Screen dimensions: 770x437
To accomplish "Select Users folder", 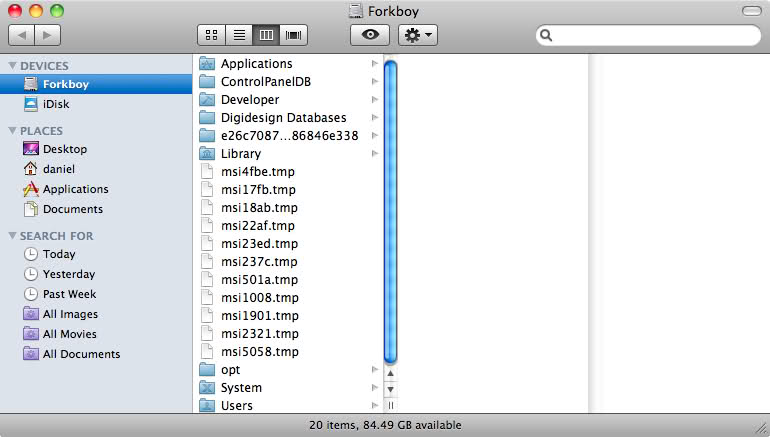I will pos(289,406).
